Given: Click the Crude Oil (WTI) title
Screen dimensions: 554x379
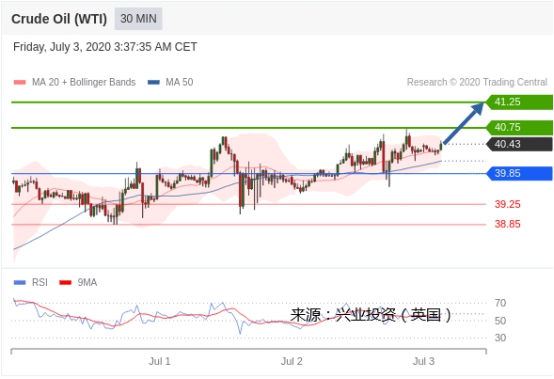Looking at the screenshot, I should pyautogui.click(x=59, y=19).
